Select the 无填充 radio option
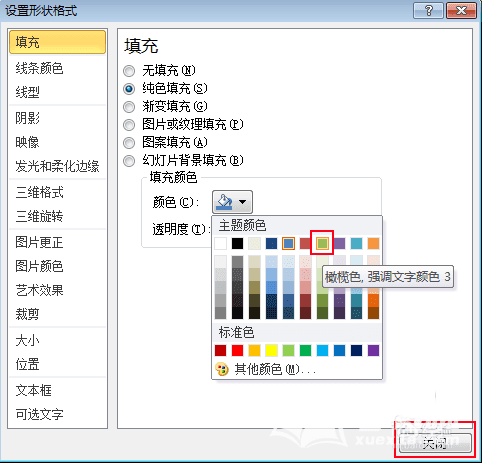 pos(129,71)
